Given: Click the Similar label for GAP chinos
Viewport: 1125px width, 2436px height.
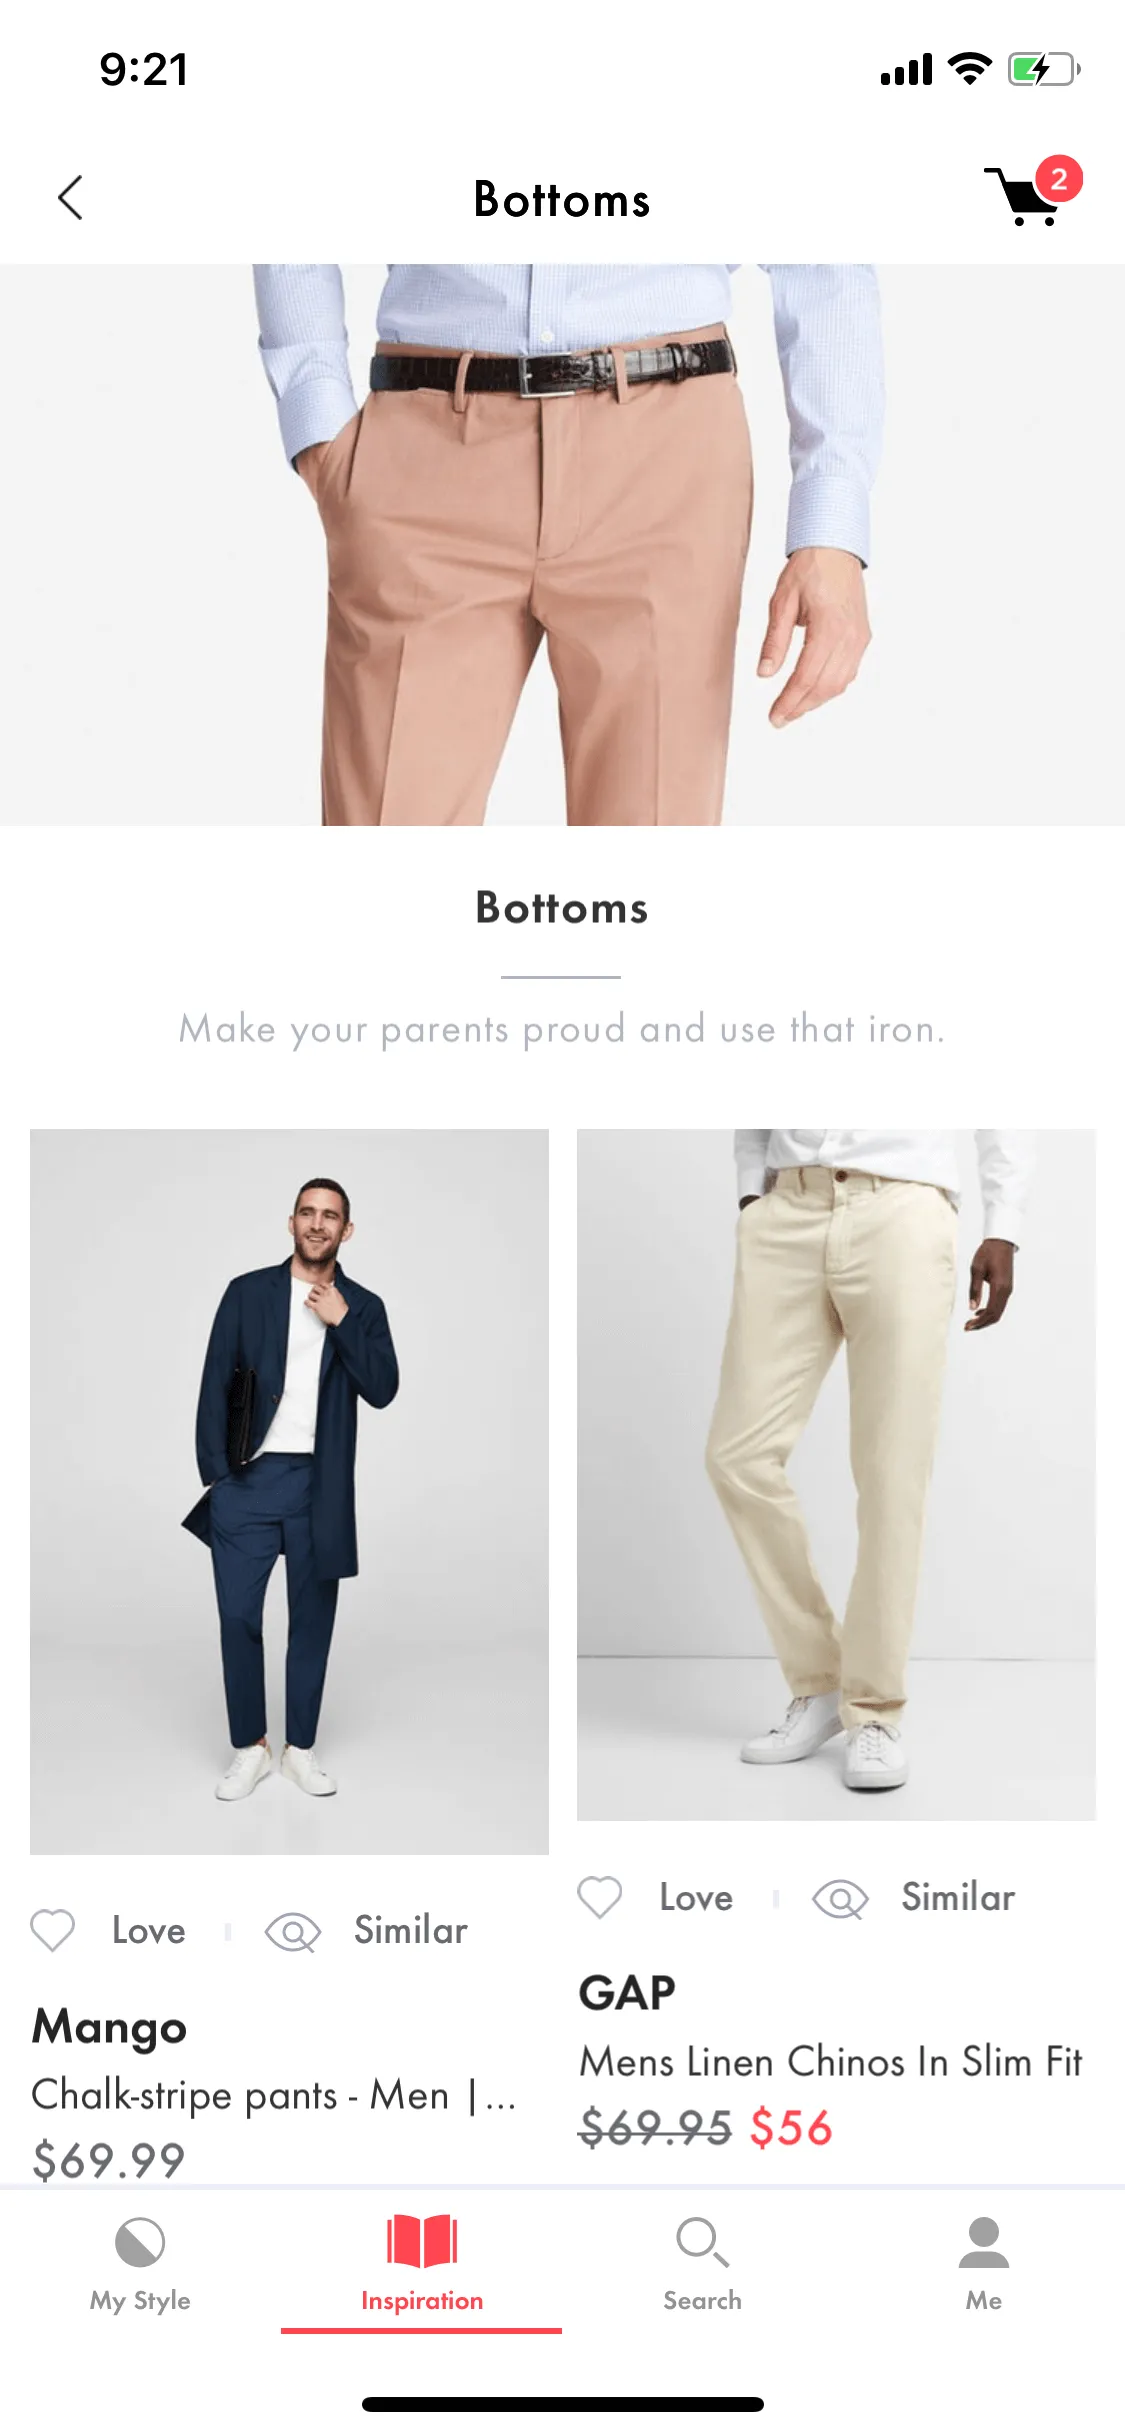Looking at the screenshot, I should [x=958, y=1897].
